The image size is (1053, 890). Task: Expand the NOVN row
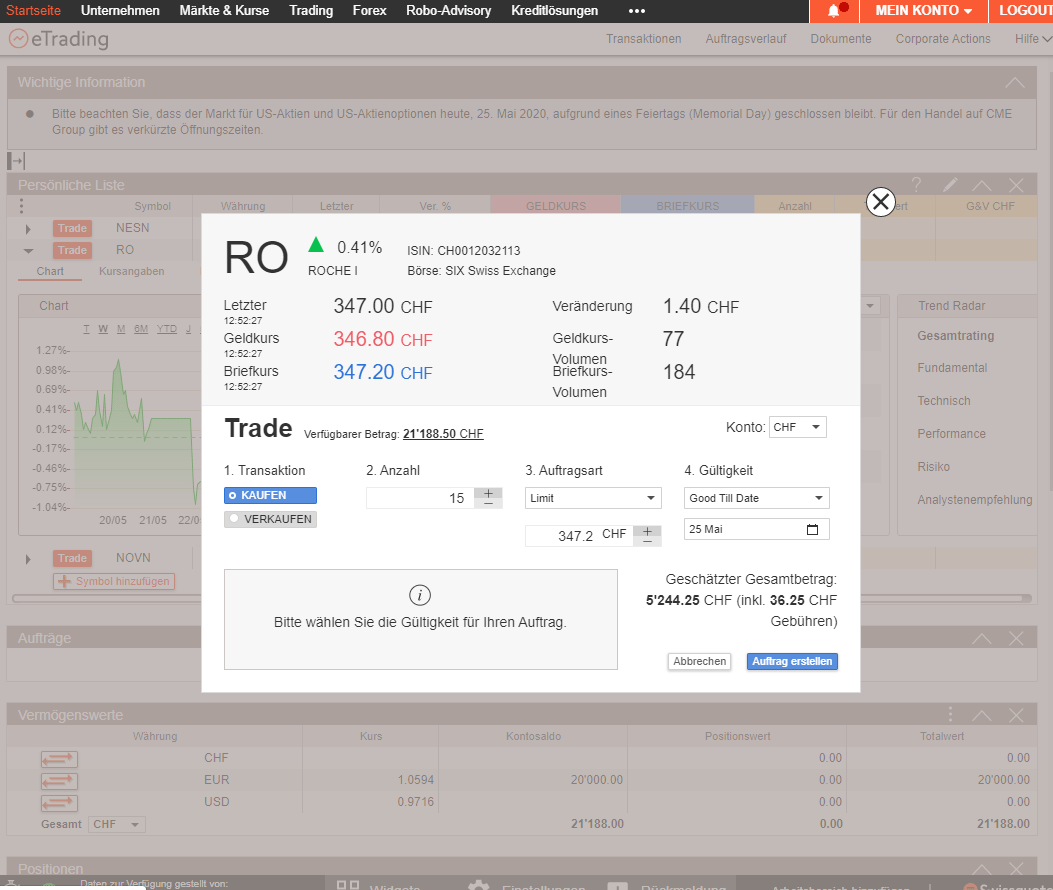coord(28,559)
